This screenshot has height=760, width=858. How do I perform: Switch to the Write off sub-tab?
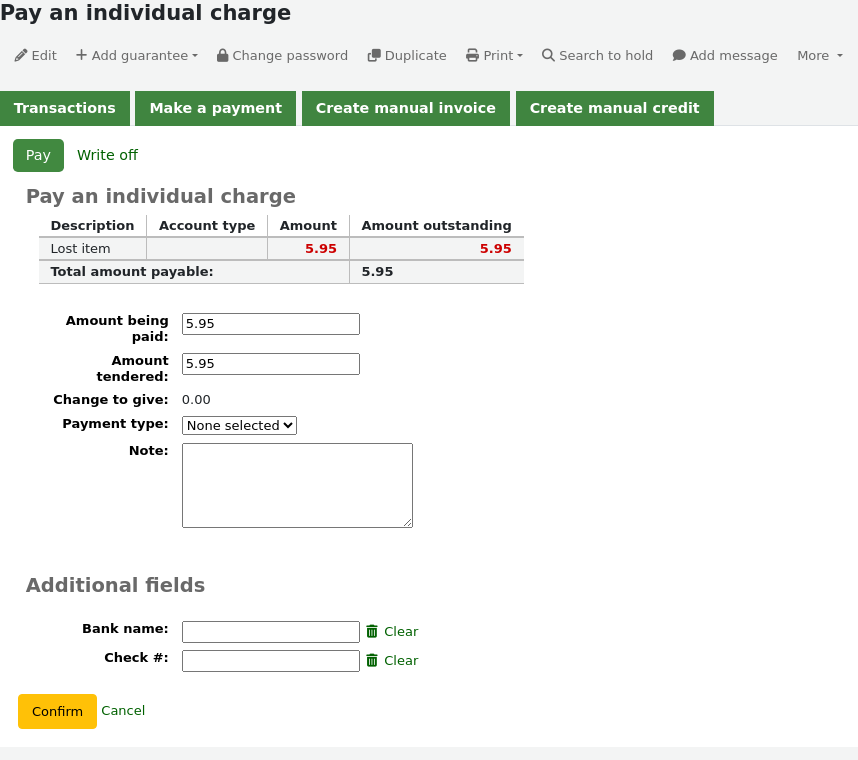click(x=107, y=155)
